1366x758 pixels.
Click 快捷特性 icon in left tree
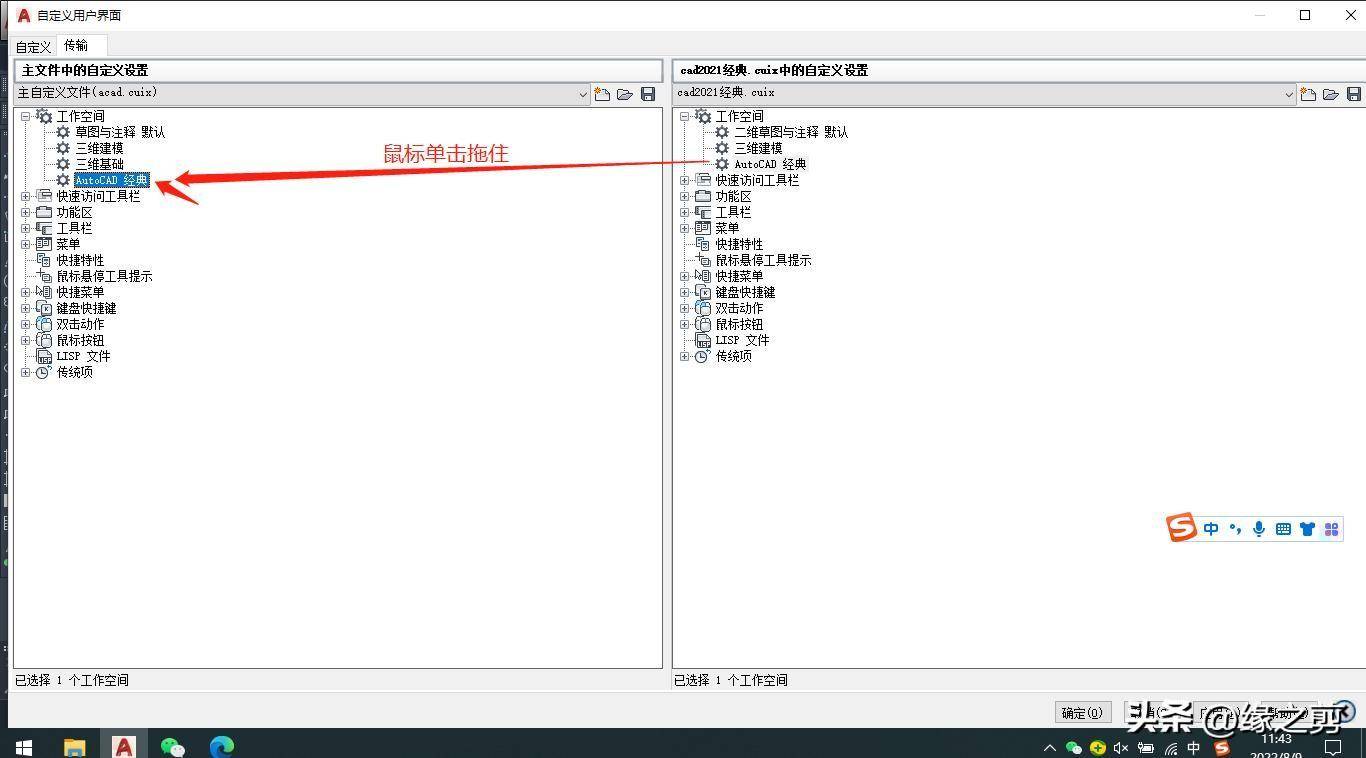tap(44, 260)
